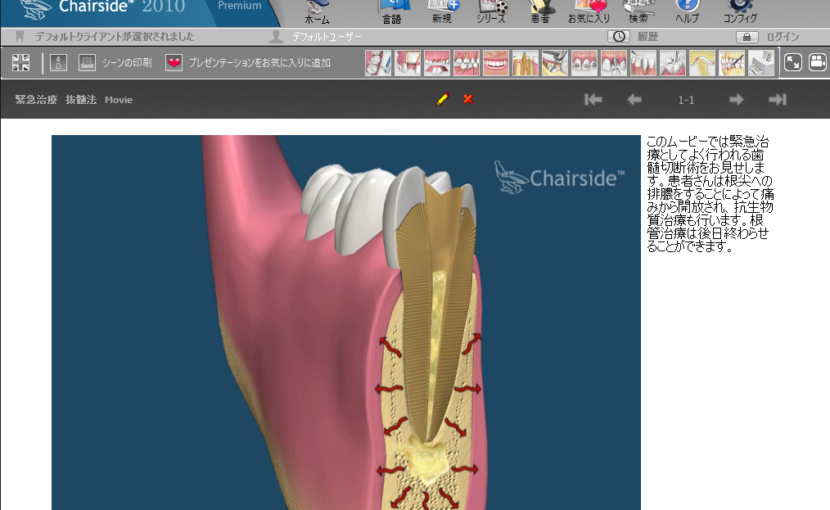Click the 履歴 (History) label
This screenshot has width=830, height=510.
pos(648,37)
